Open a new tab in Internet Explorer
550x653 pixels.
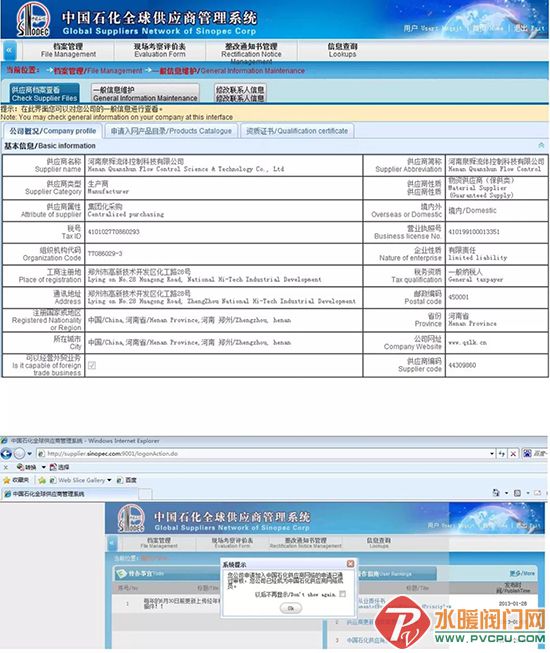(x=145, y=494)
